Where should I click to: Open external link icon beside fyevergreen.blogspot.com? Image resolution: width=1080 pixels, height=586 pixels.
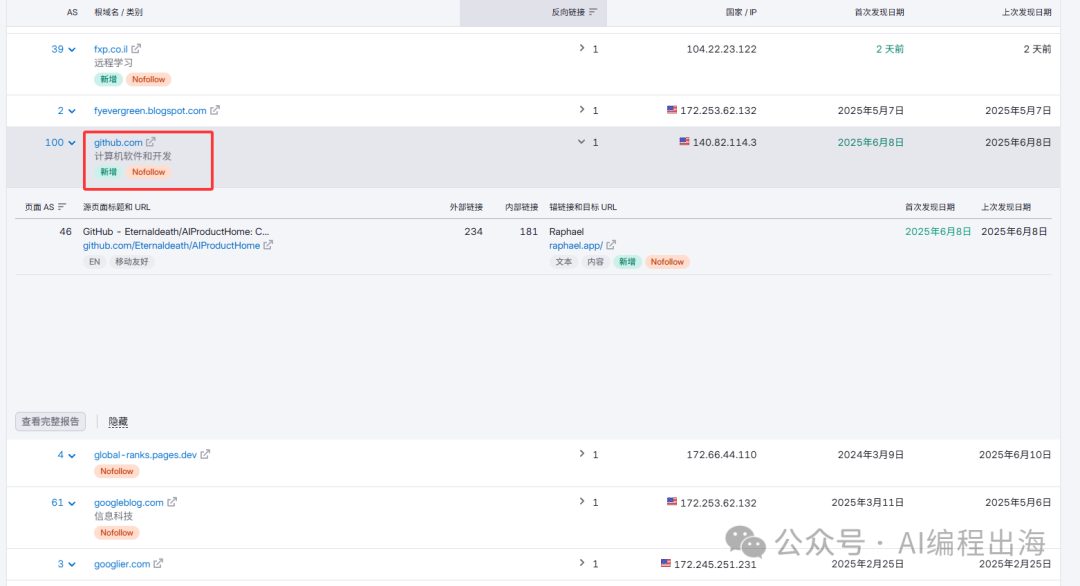pyautogui.click(x=215, y=111)
